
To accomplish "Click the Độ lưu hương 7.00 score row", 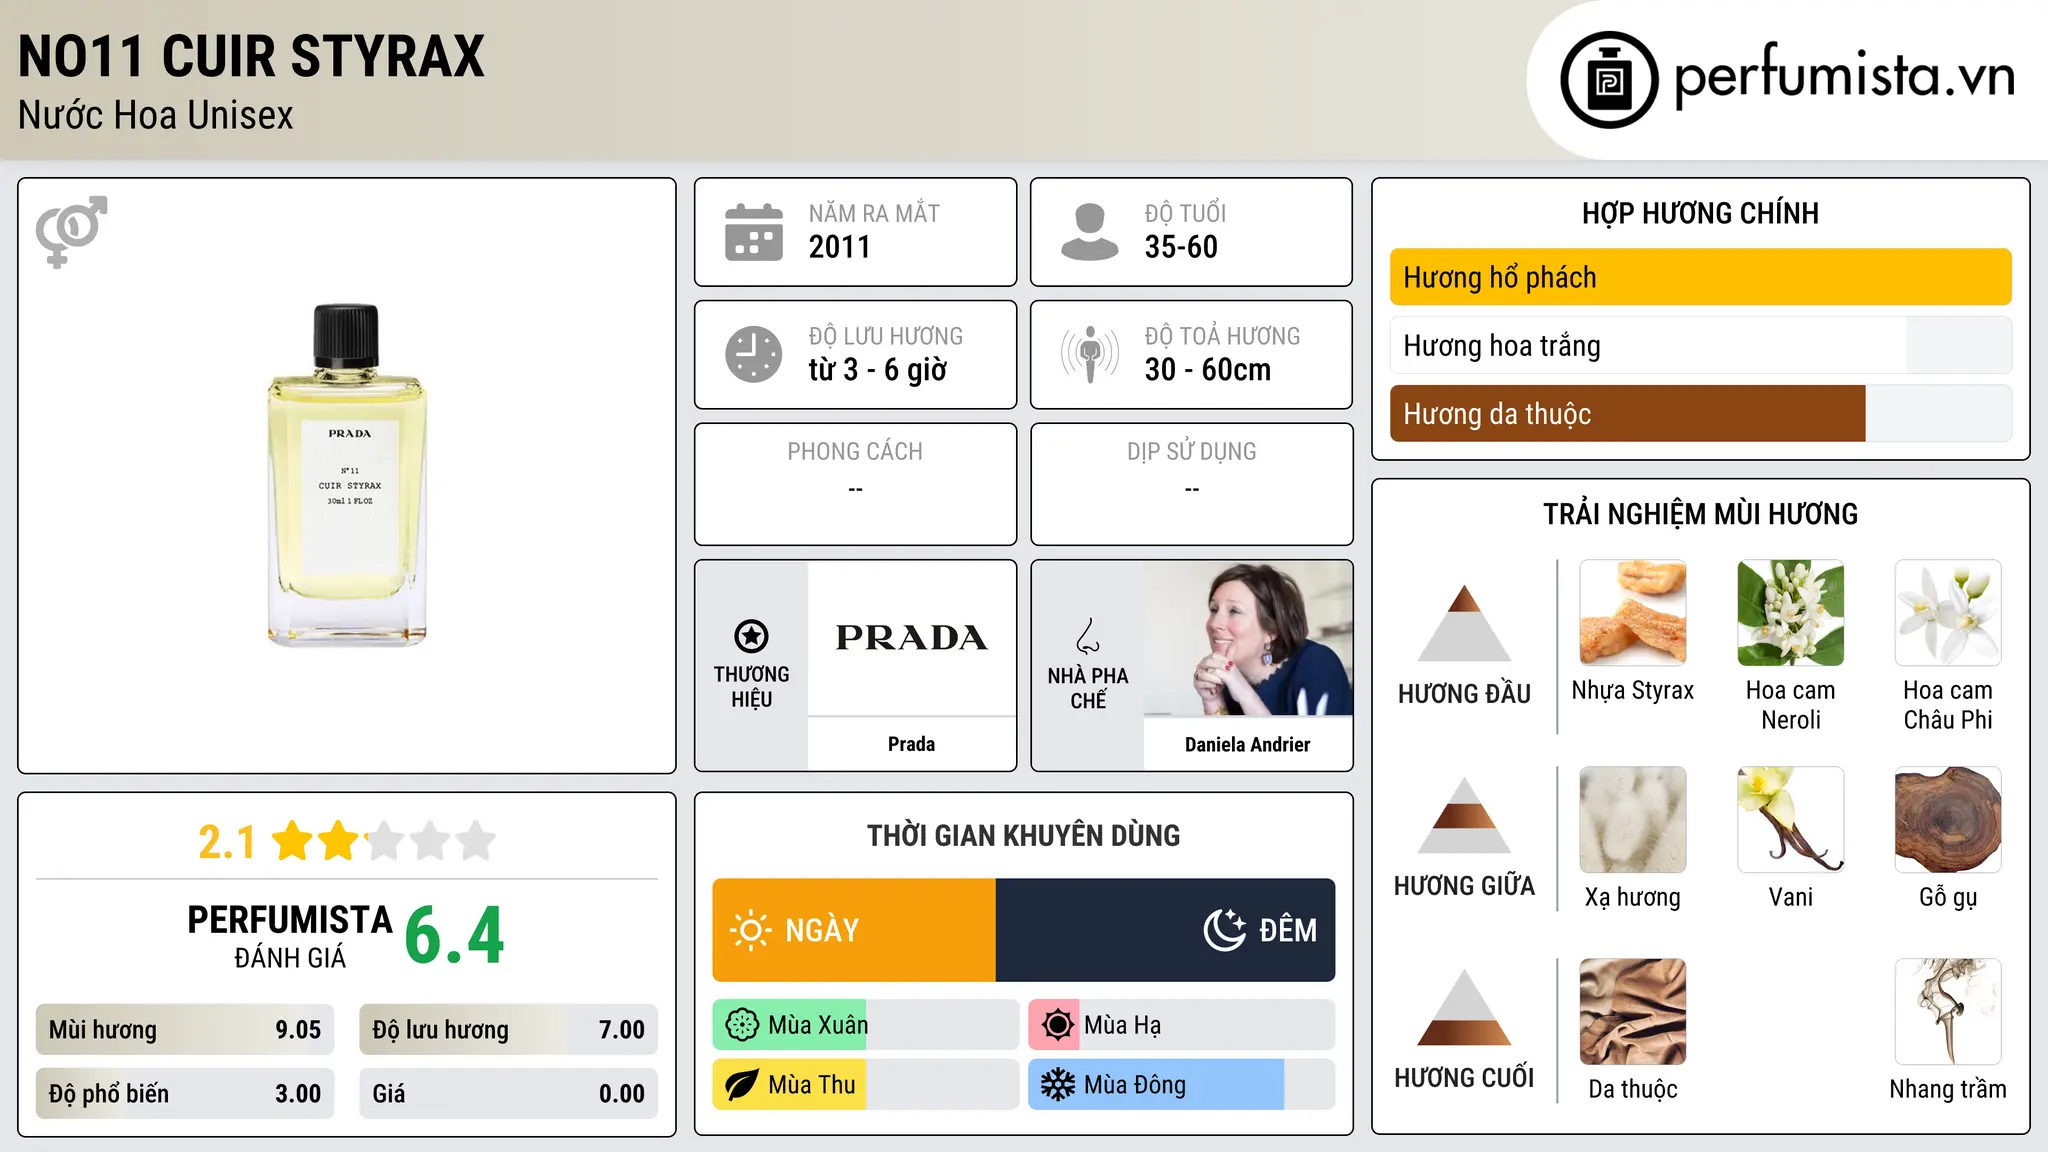I will coord(508,1029).
